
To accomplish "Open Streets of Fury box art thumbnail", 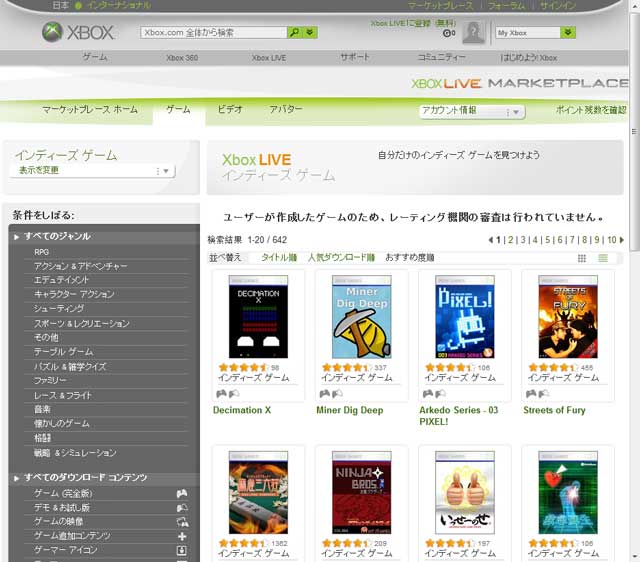I will [568, 317].
